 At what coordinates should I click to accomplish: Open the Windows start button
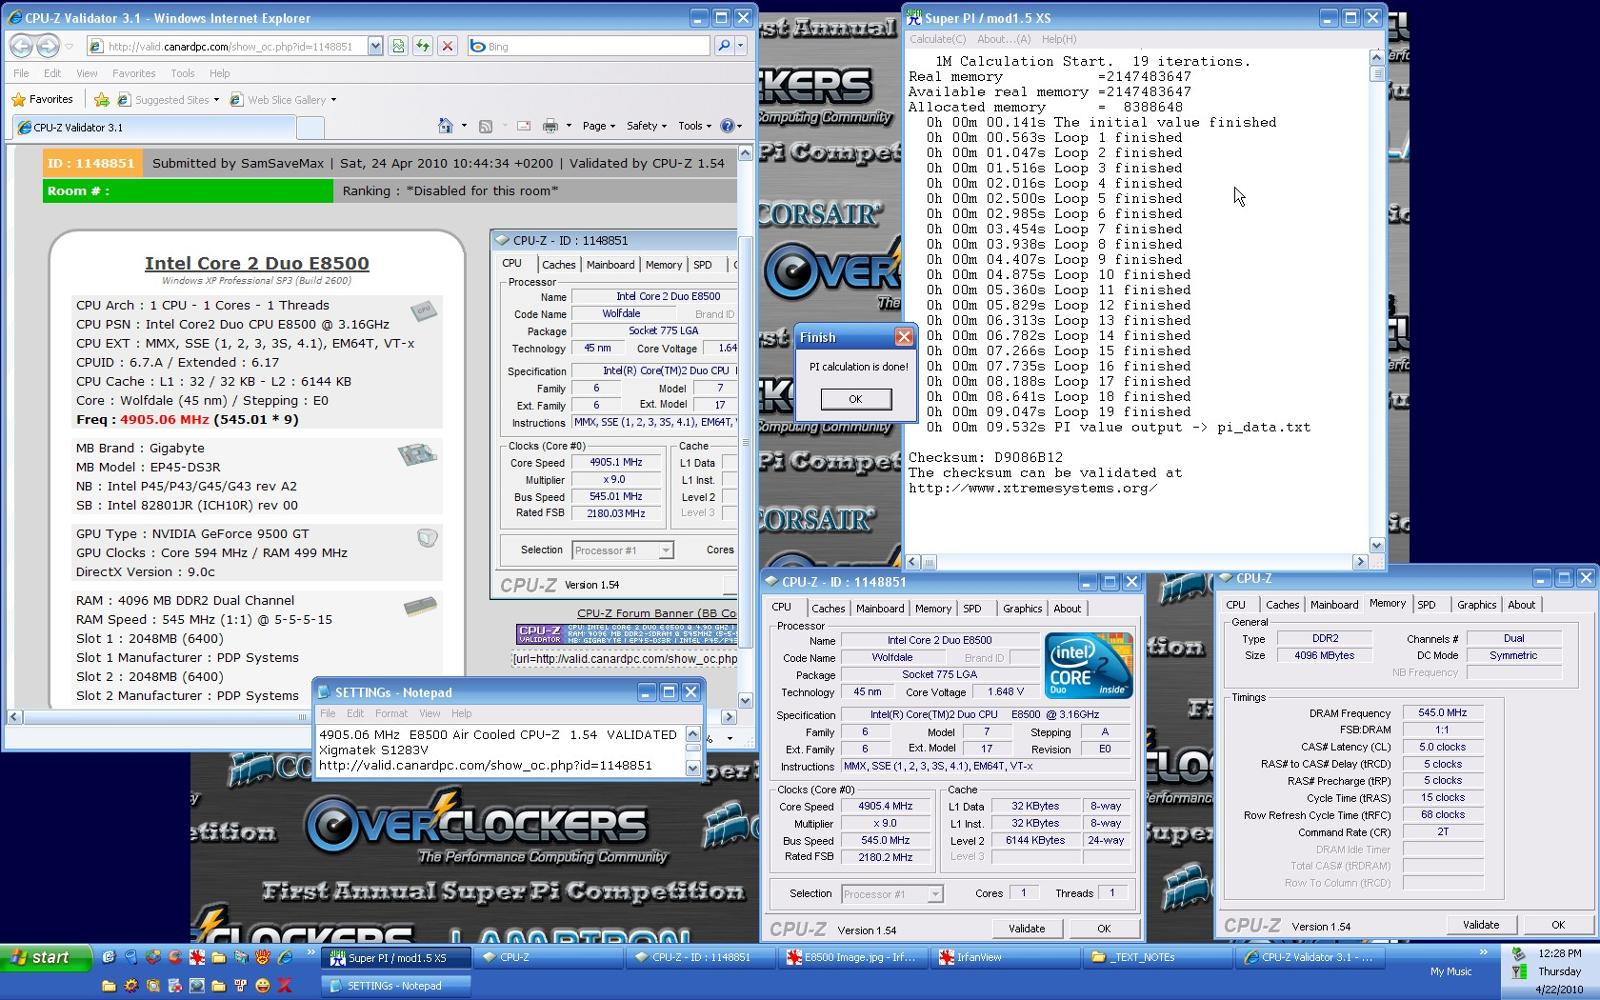(46, 957)
